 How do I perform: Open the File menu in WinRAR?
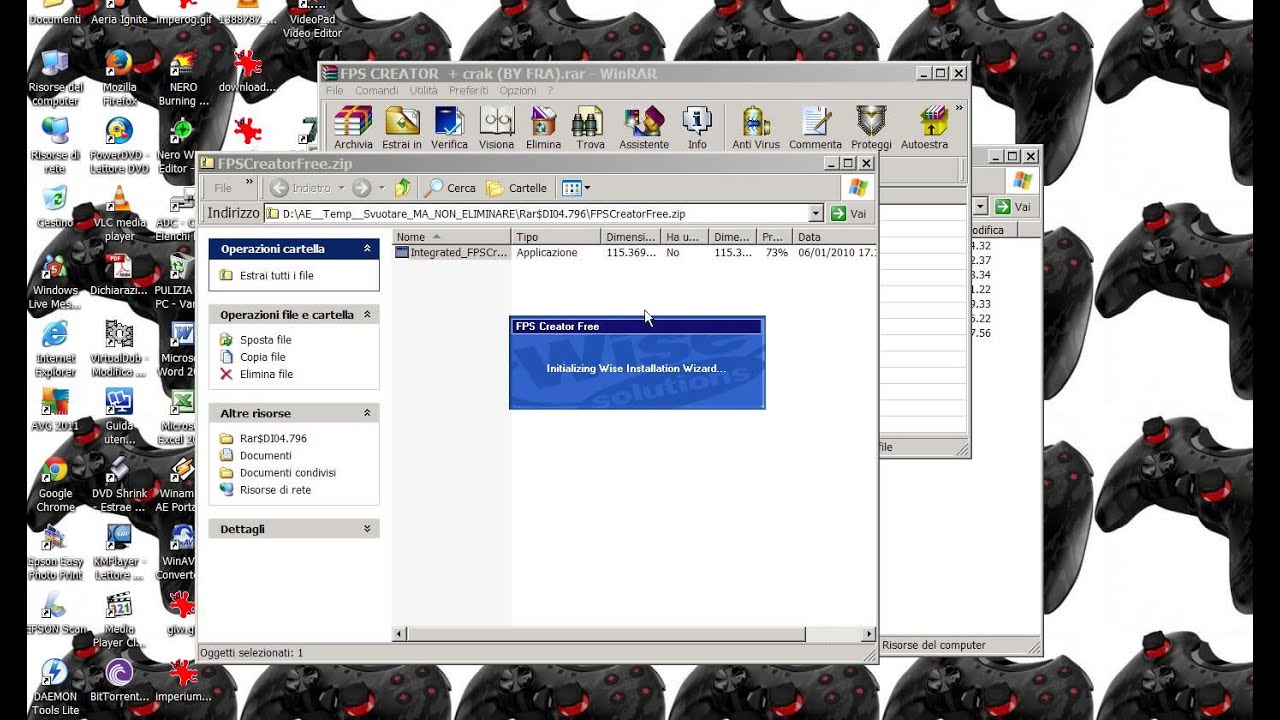pyautogui.click(x=334, y=90)
